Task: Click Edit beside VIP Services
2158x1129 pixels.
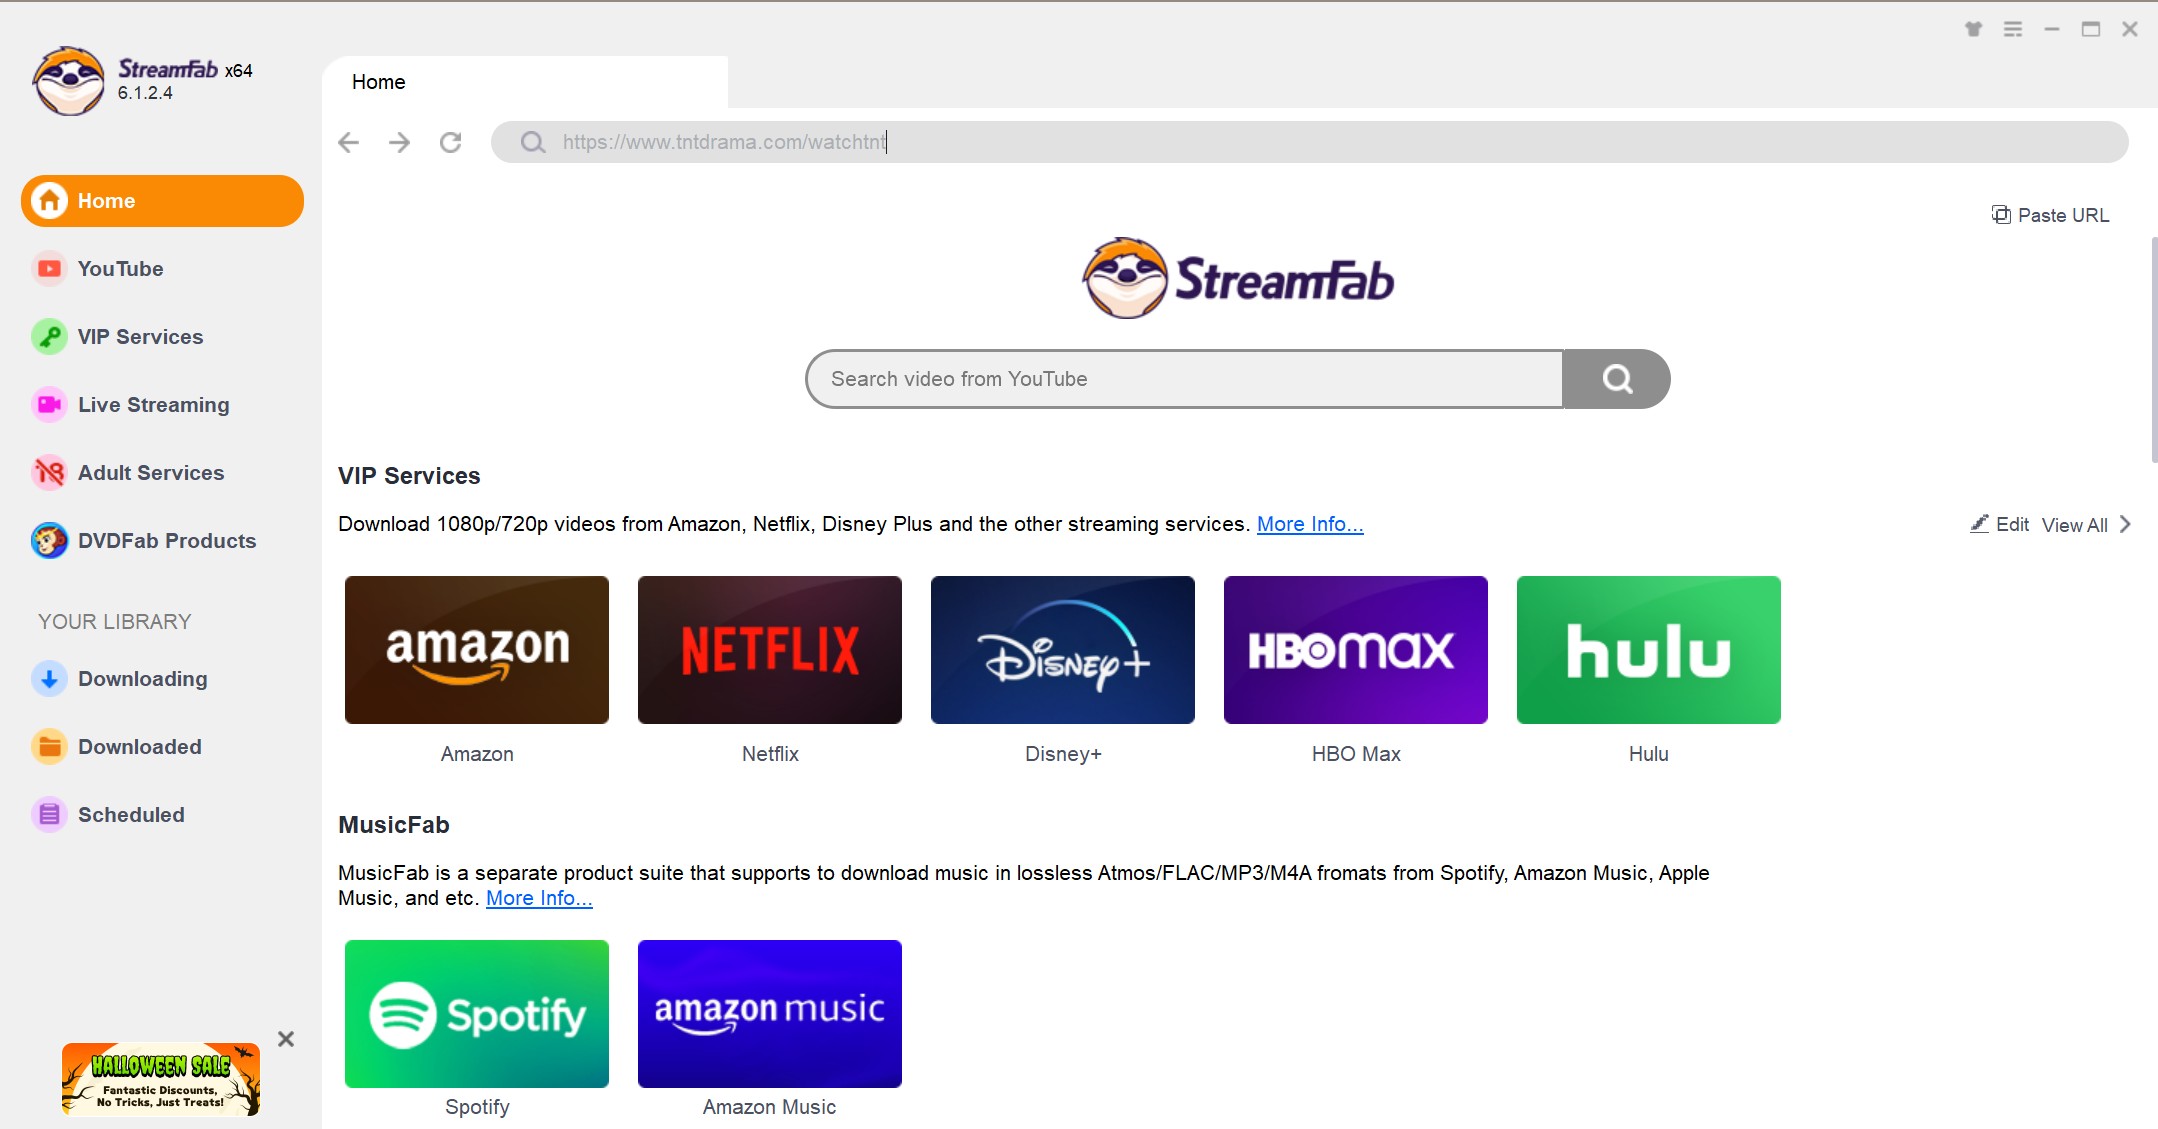Action: click(1999, 524)
